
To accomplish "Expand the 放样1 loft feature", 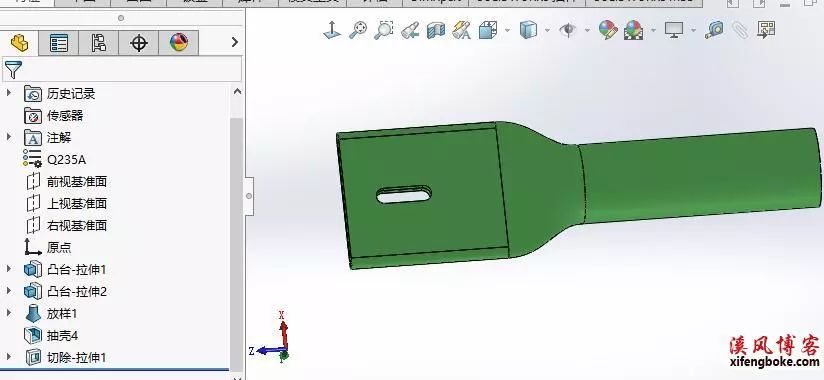I will click(x=8, y=313).
